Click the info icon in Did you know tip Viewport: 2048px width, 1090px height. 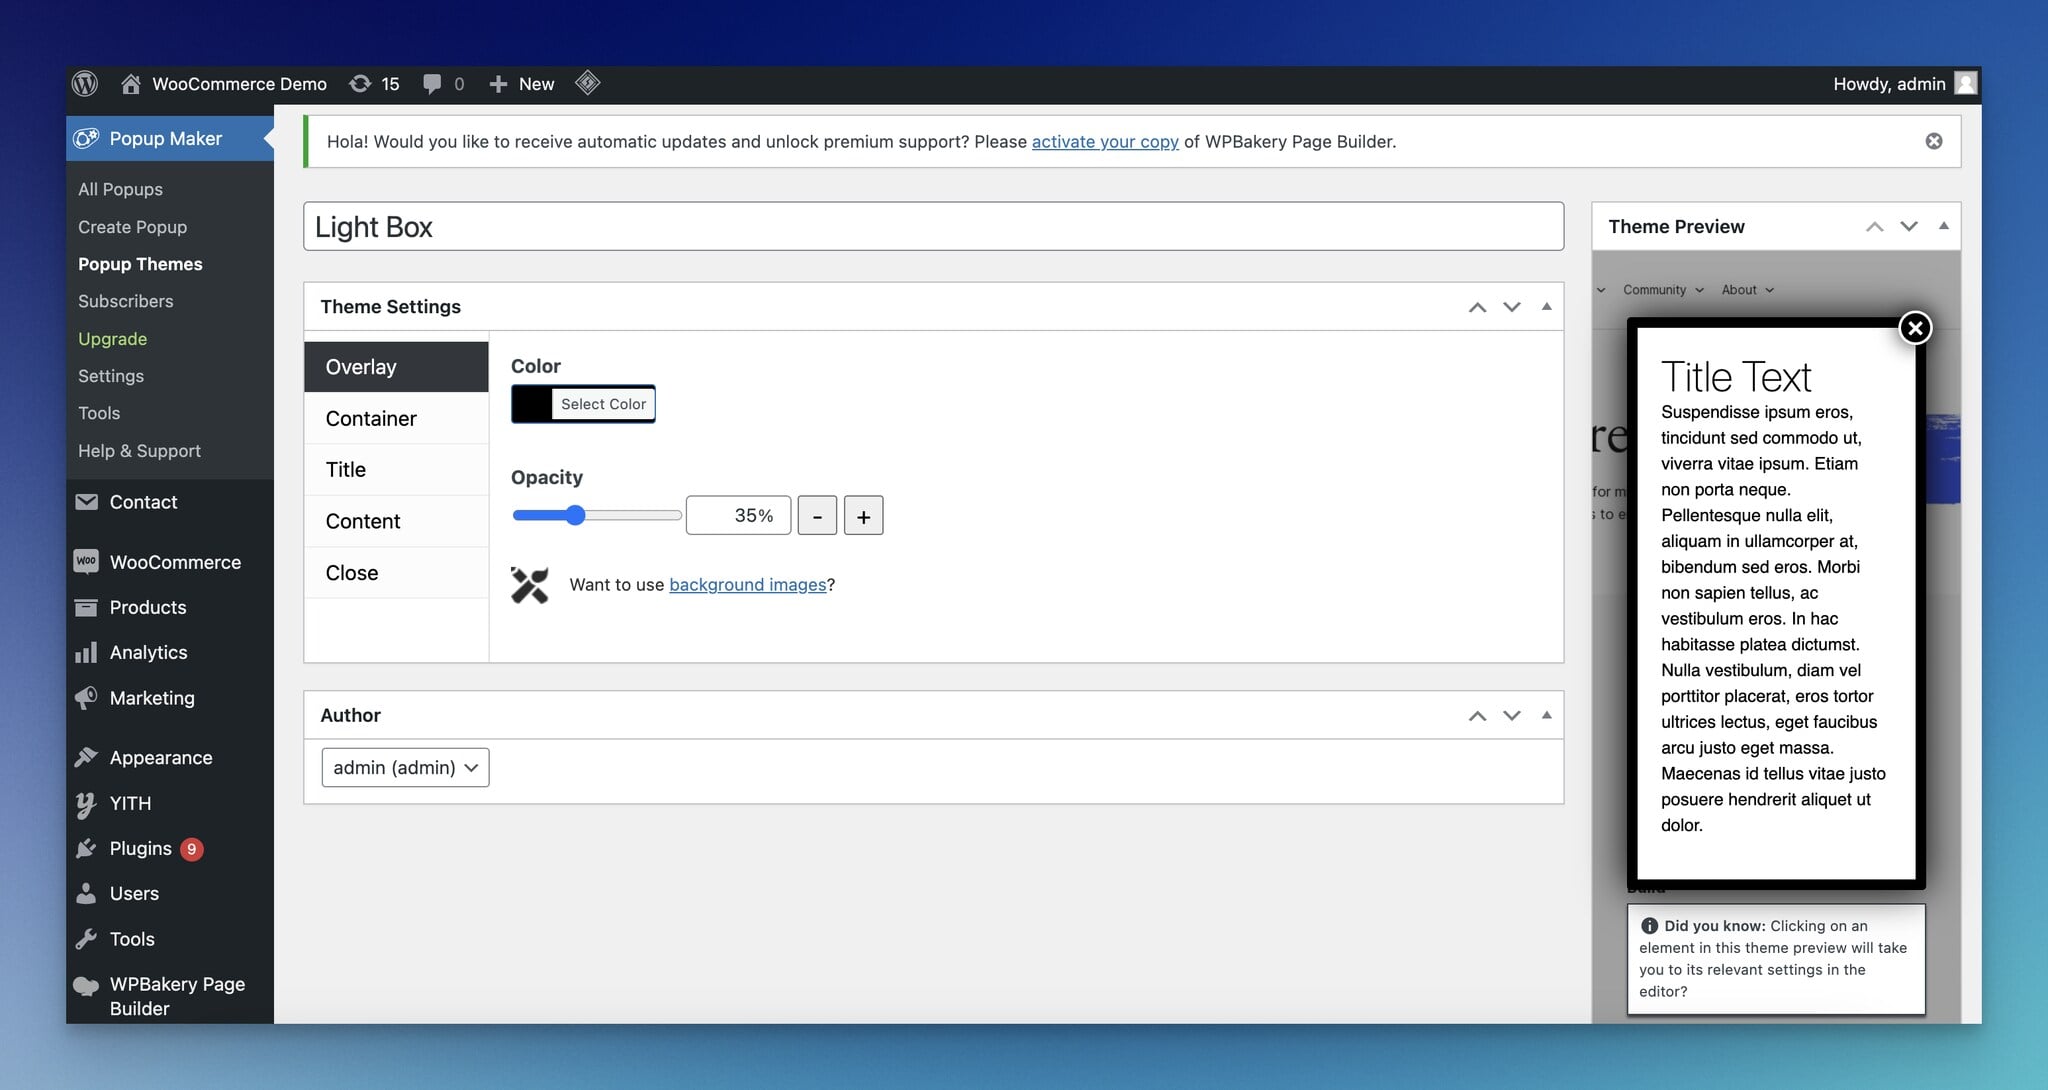coord(1649,926)
